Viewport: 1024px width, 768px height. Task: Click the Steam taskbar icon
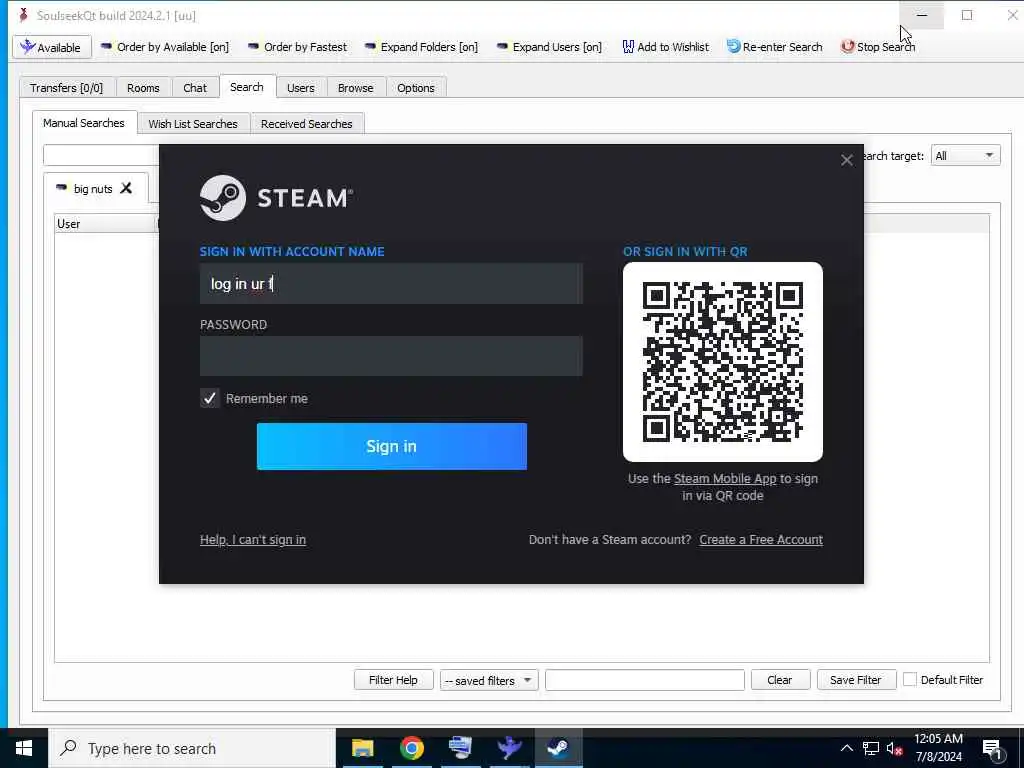pyautogui.click(x=558, y=748)
